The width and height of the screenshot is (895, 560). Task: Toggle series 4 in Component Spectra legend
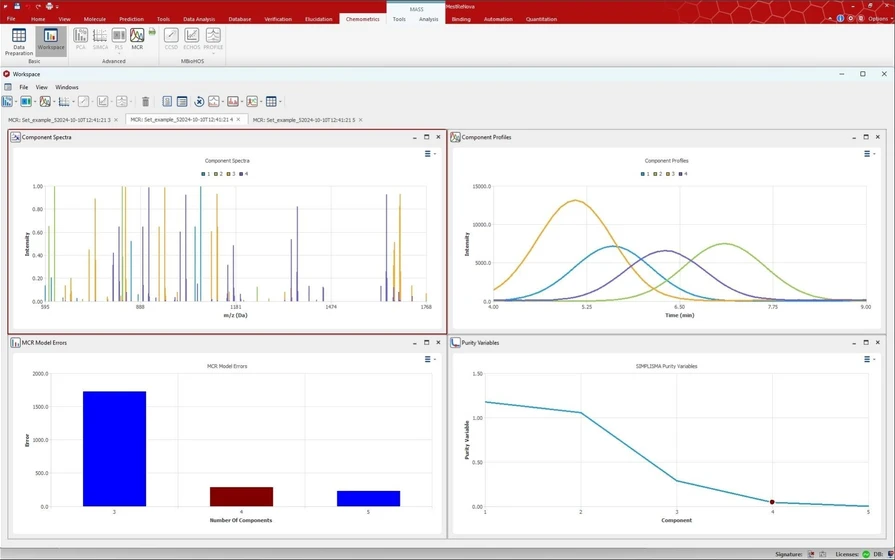click(x=244, y=174)
